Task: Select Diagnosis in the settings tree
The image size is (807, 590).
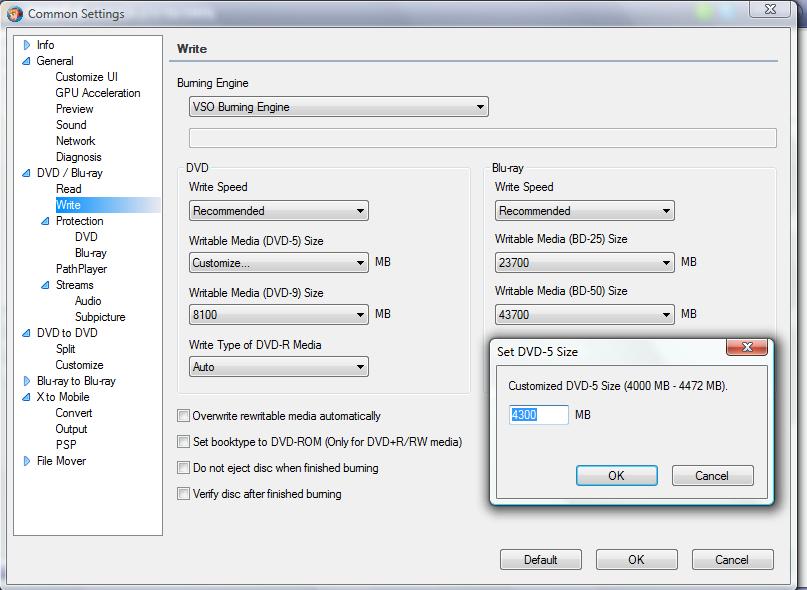Action: coord(79,157)
